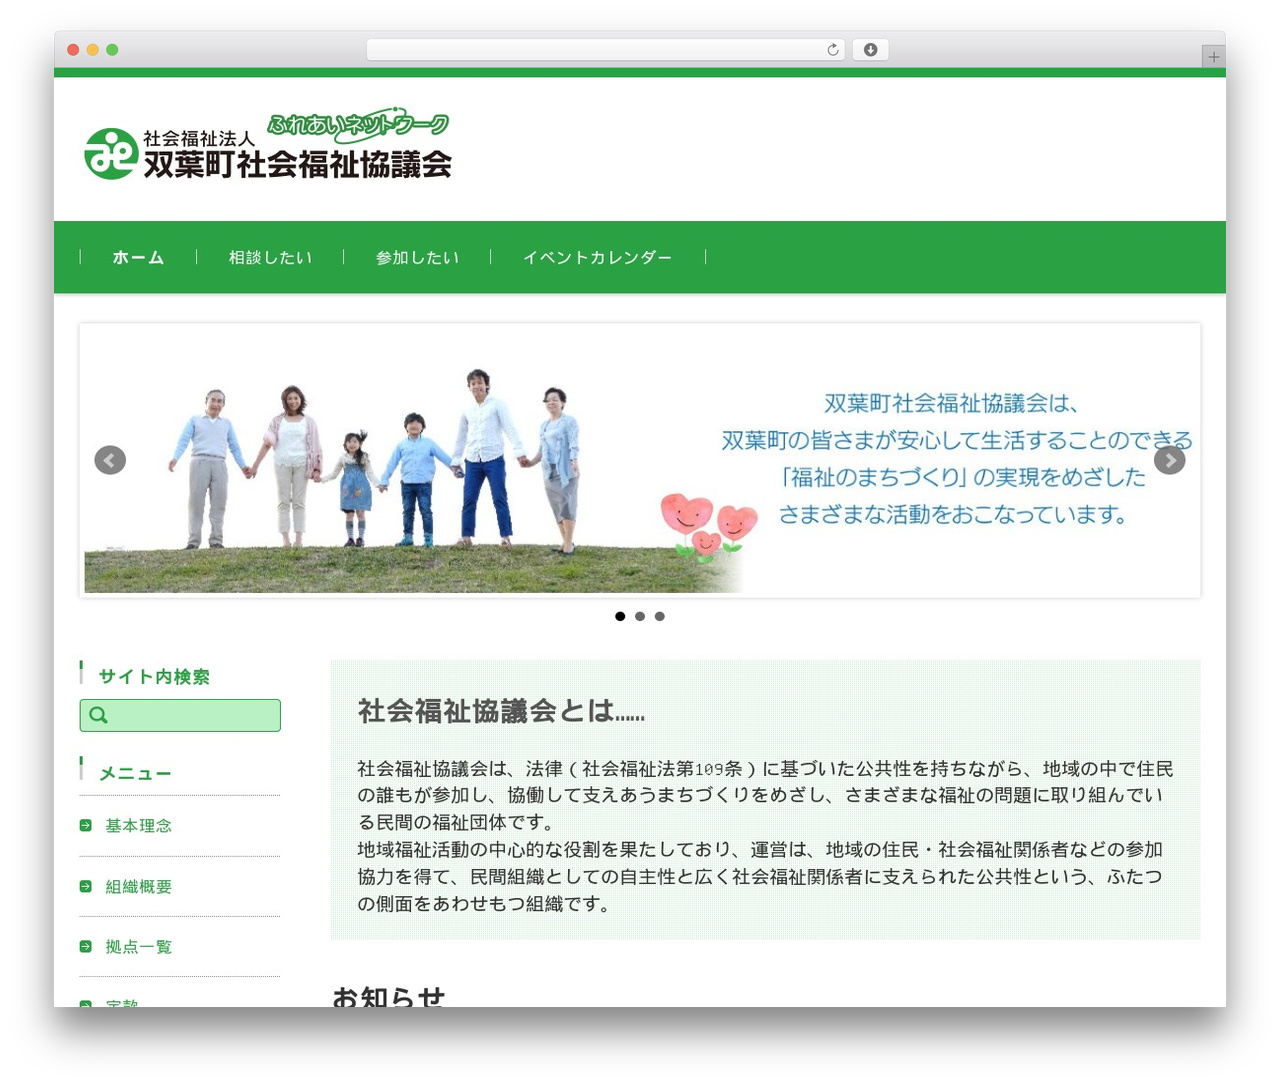Click the 双葉町社会福祉協議会 site title
The image size is (1280, 1084).
(298, 164)
